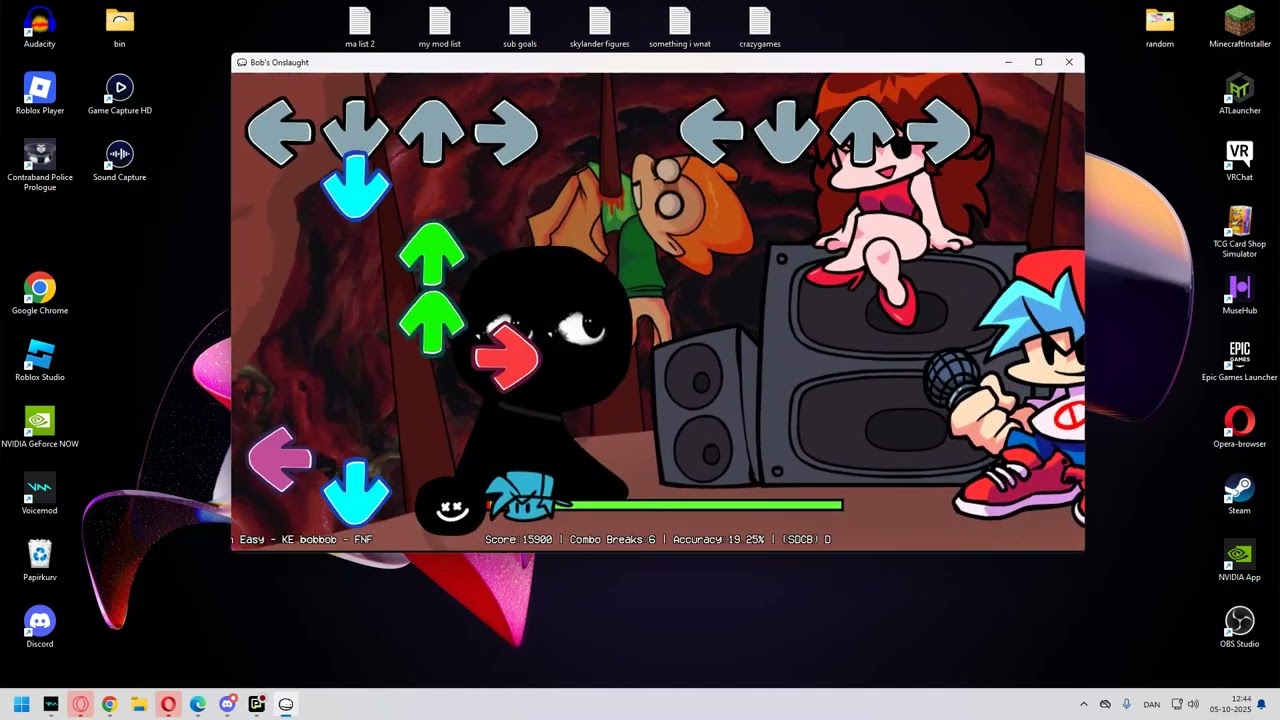Click the Bob's Onslaught window title
The image size is (1280, 720).
tap(279, 62)
